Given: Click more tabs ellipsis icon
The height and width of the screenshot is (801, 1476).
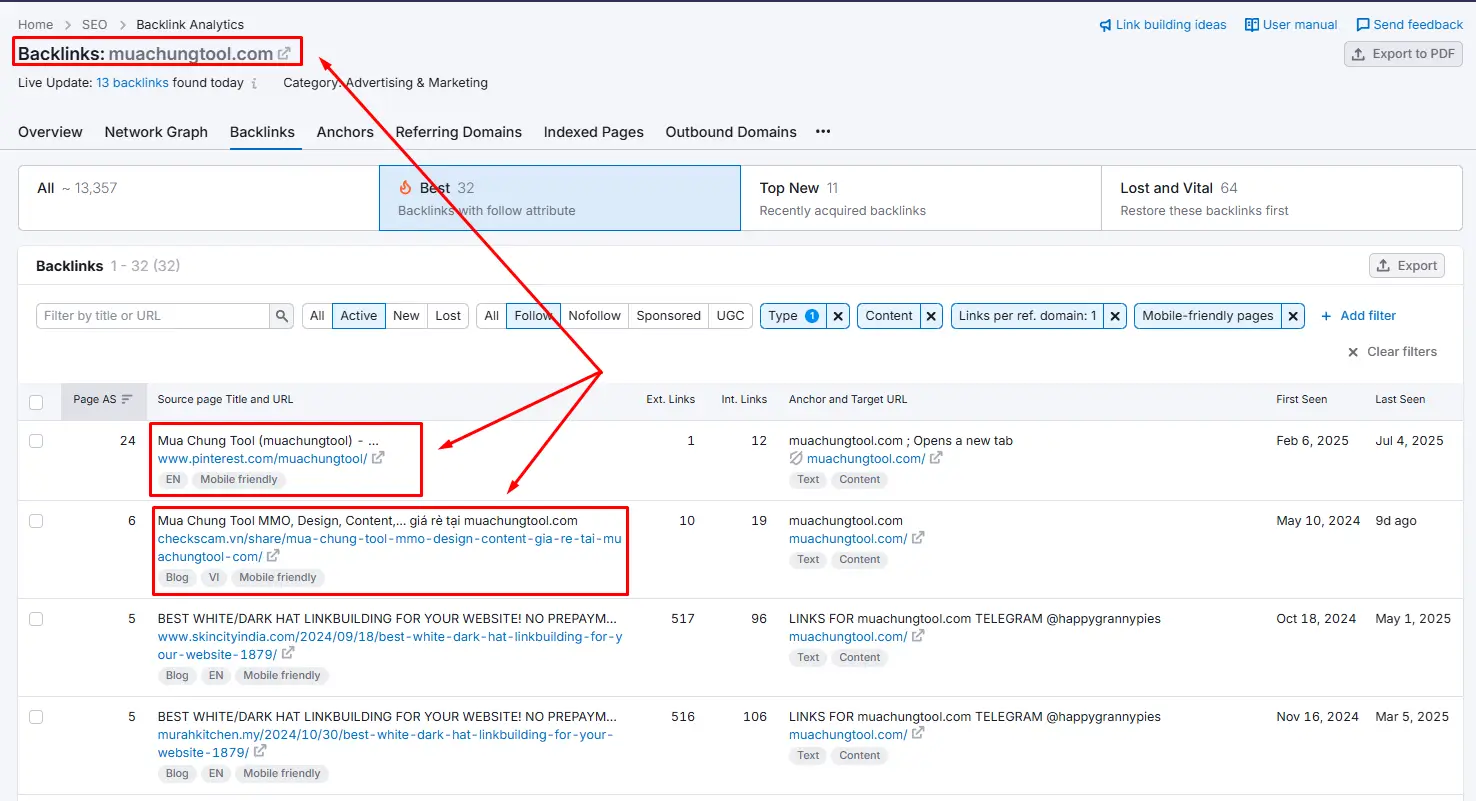Looking at the screenshot, I should (823, 132).
